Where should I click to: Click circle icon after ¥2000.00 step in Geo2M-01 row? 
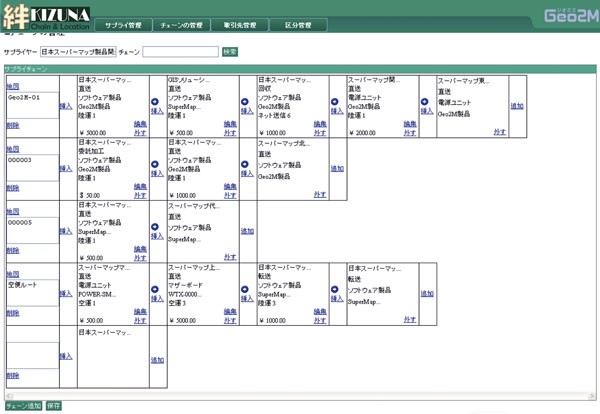[x=424, y=102]
